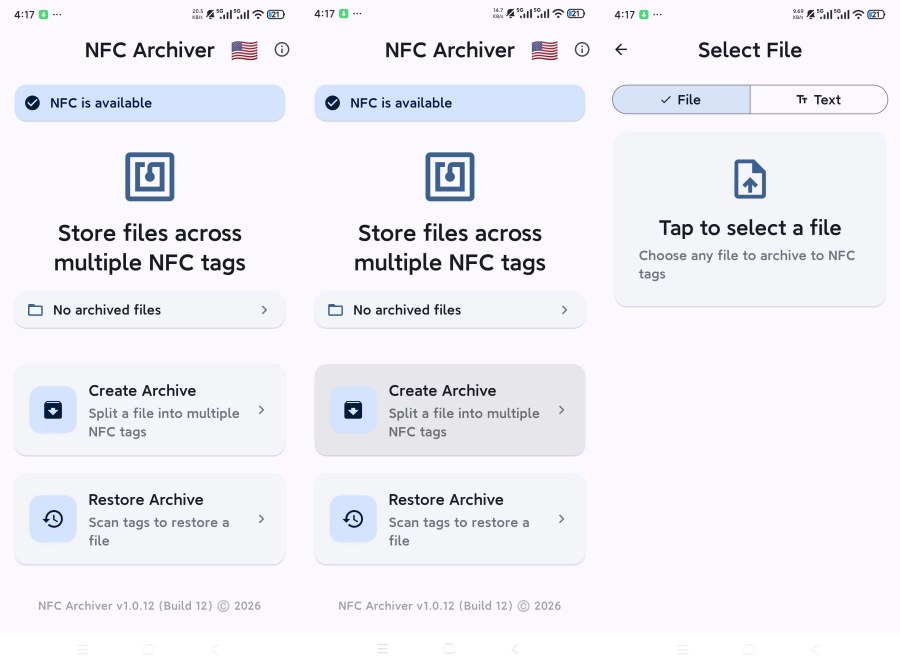The width and height of the screenshot is (900, 666).
Task: Tap the US flag language icon on middle screen
Action: [x=545, y=51]
